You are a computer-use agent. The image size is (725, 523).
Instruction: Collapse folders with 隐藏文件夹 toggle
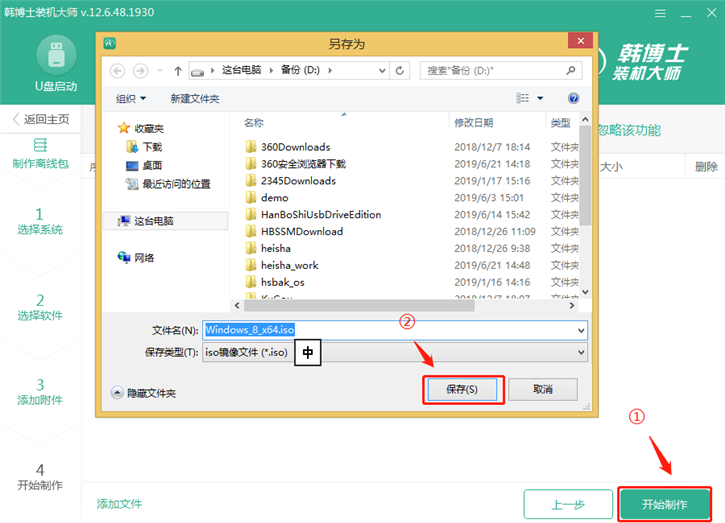pos(143,394)
